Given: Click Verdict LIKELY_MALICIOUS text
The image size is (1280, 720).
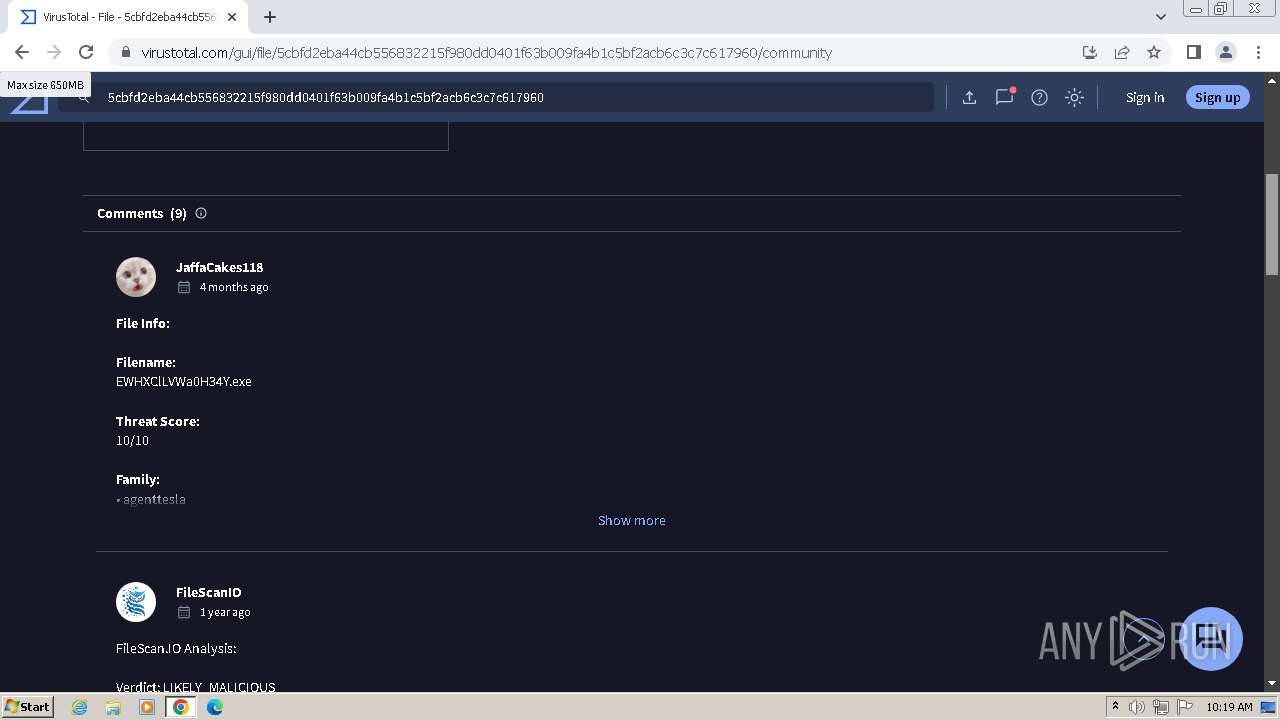Looking at the screenshot, I should (196, 687).
